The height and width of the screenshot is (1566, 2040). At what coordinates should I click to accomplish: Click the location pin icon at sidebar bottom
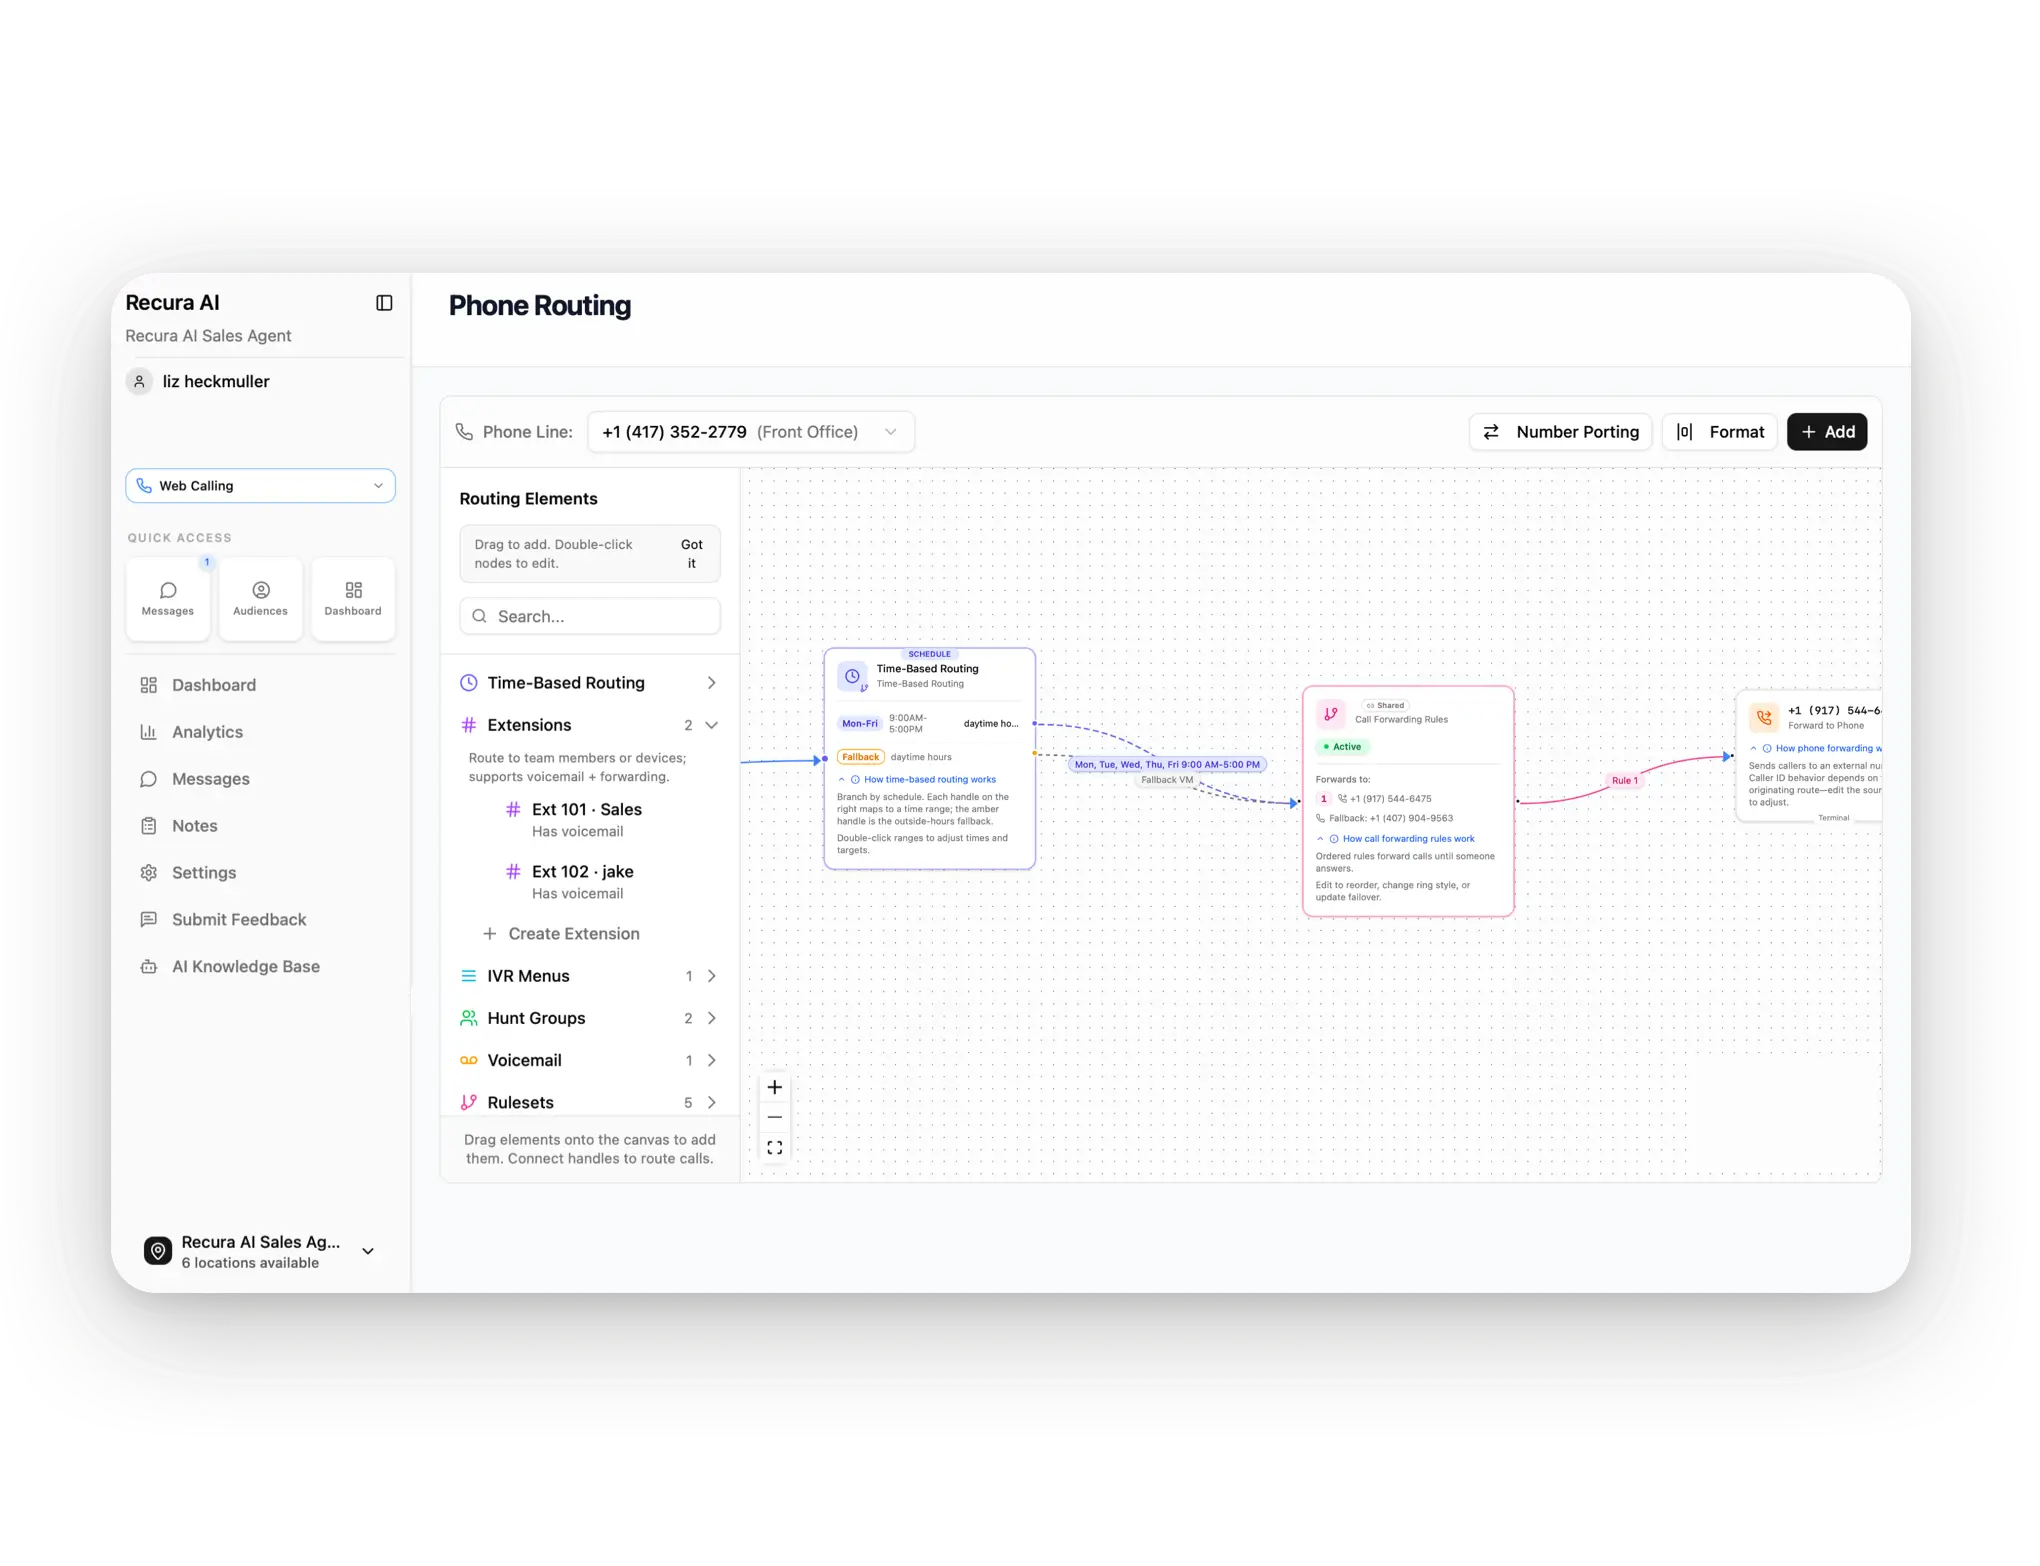(x=158, y=1251)
